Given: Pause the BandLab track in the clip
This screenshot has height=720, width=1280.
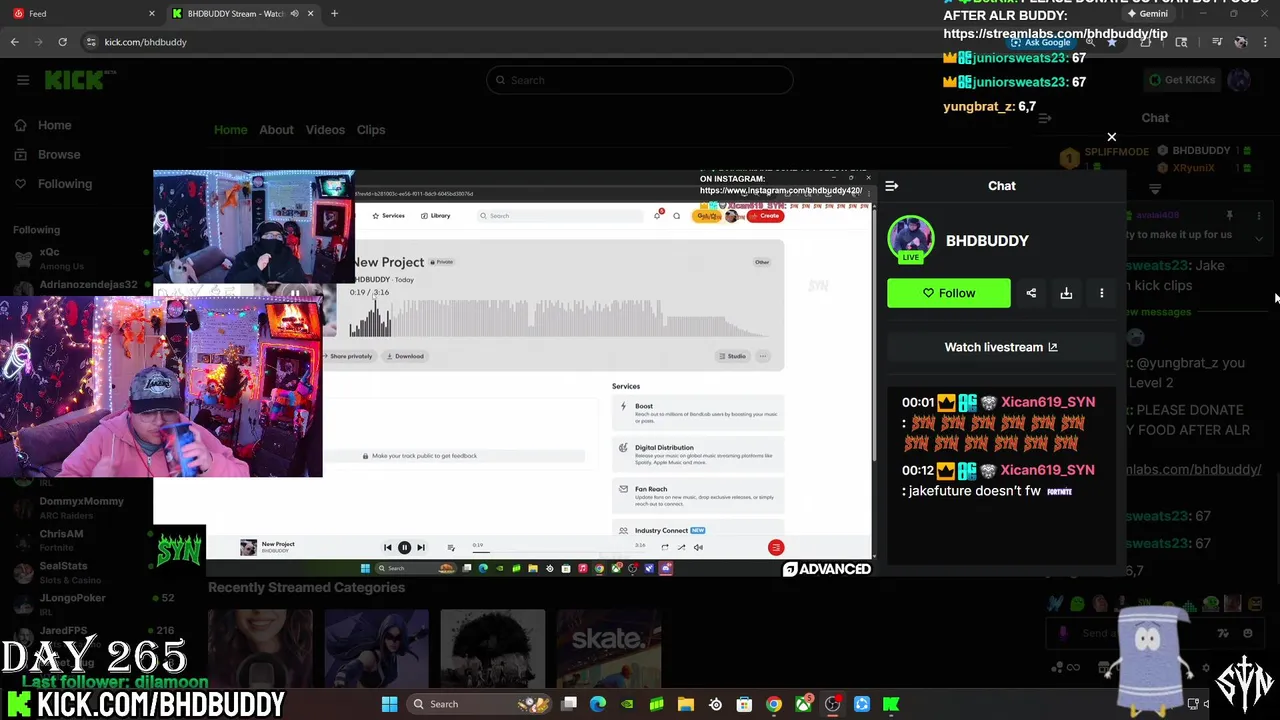Looking at the screenshot, I should point(404,548).
